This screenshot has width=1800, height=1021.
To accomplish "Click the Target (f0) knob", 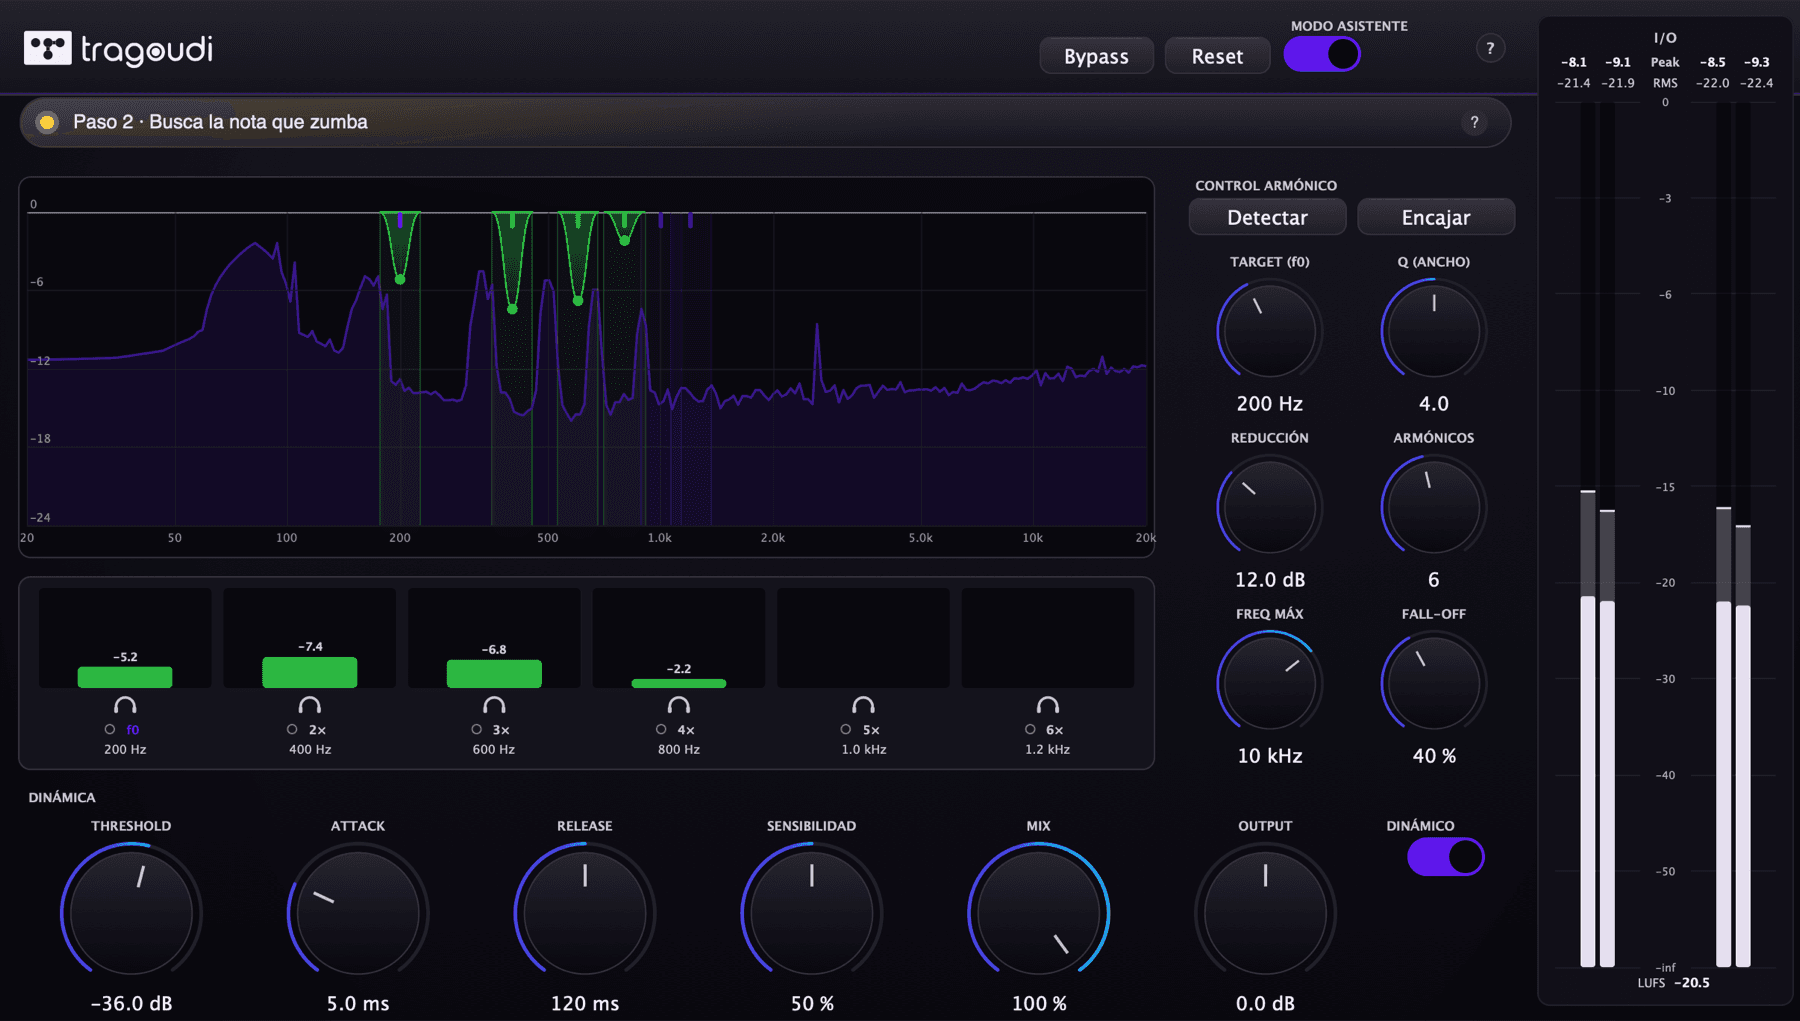I will [1269, 331].
